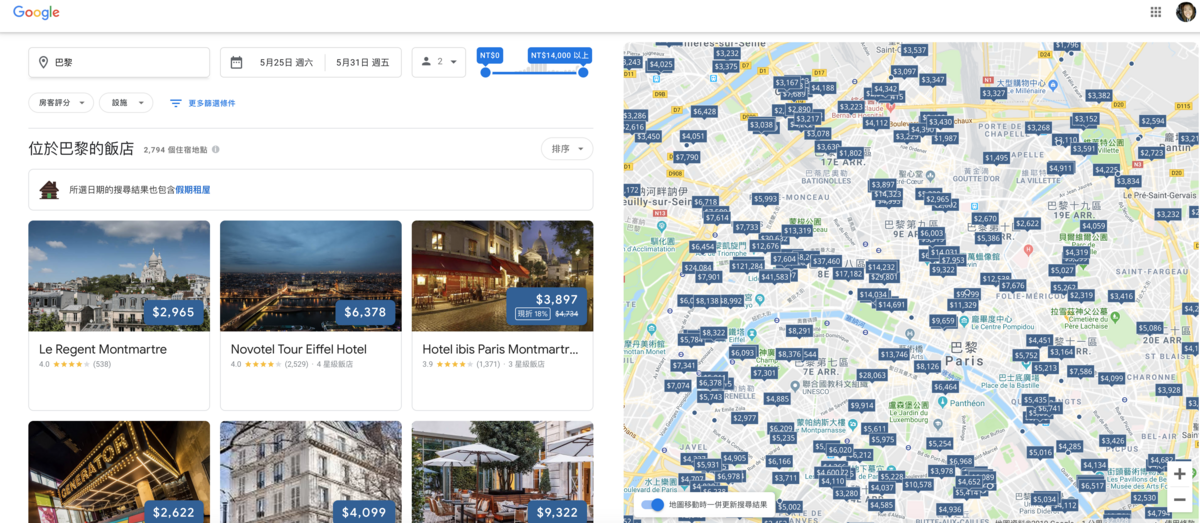Zoom in on the map with the plus button
The width and height of the screenshot is (1200, 523).
tap(1180, 474)
